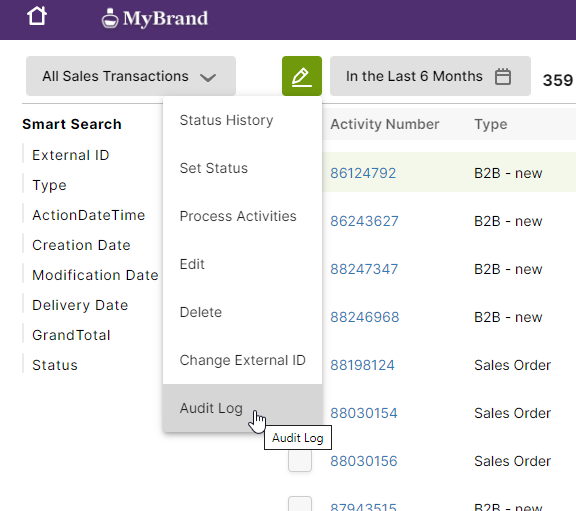Open In the Last 6 Months filter
The image size is (576, 511).
tap(430, 76)
